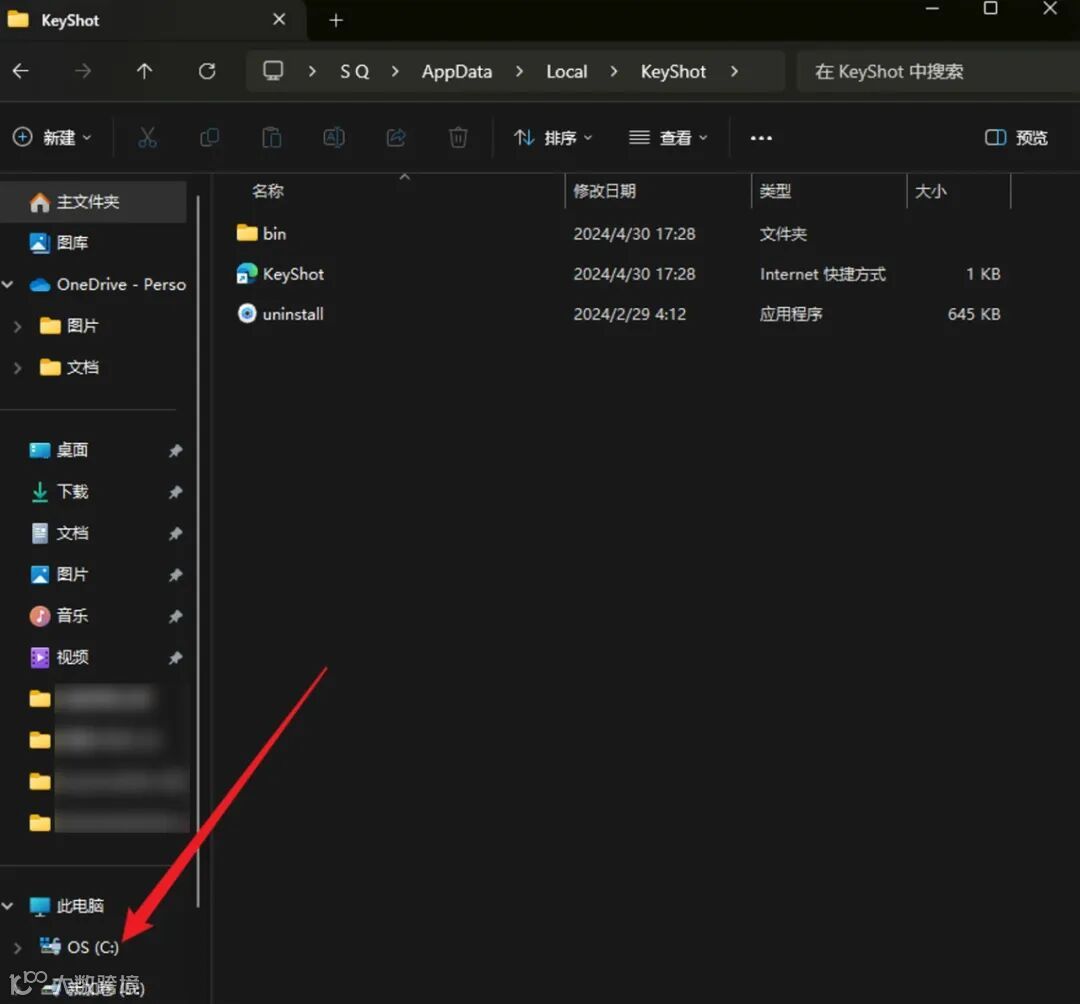Open the See more three-dots menu
Image resolution: width=1080 pixels, height=1004 pixels.
click(761, 138)
